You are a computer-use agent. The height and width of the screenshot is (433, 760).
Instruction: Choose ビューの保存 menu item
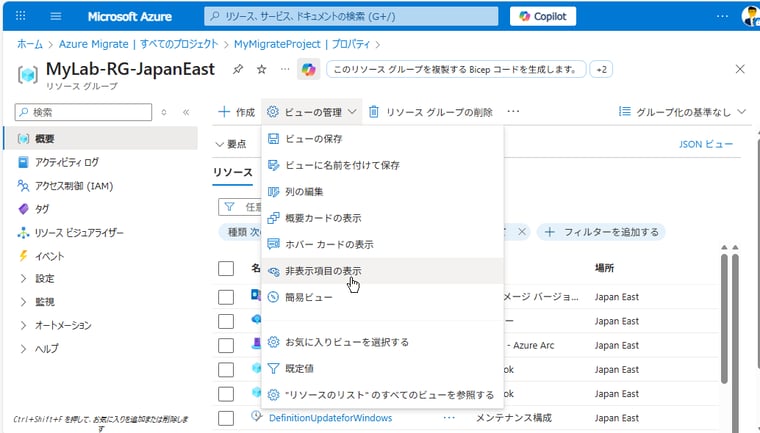[382, 139]
